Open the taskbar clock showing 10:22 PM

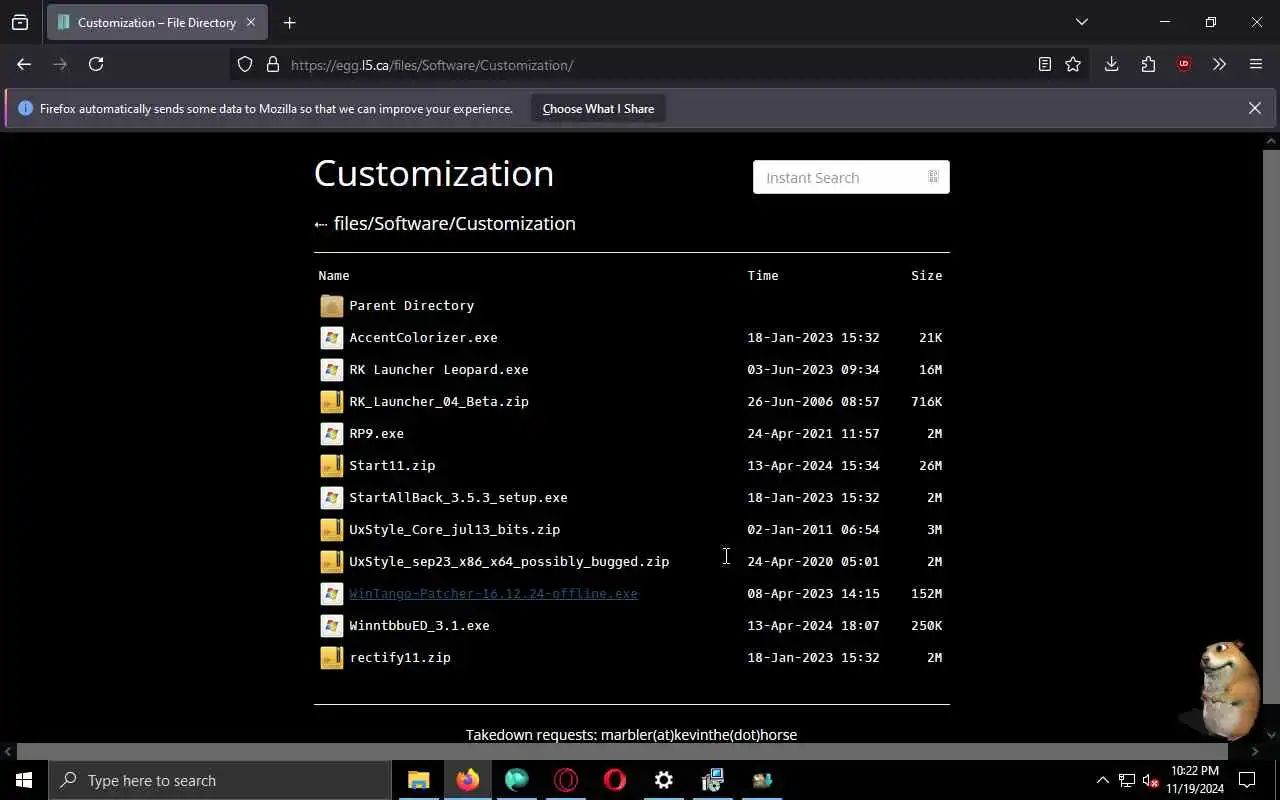(x=1195, y=780)
